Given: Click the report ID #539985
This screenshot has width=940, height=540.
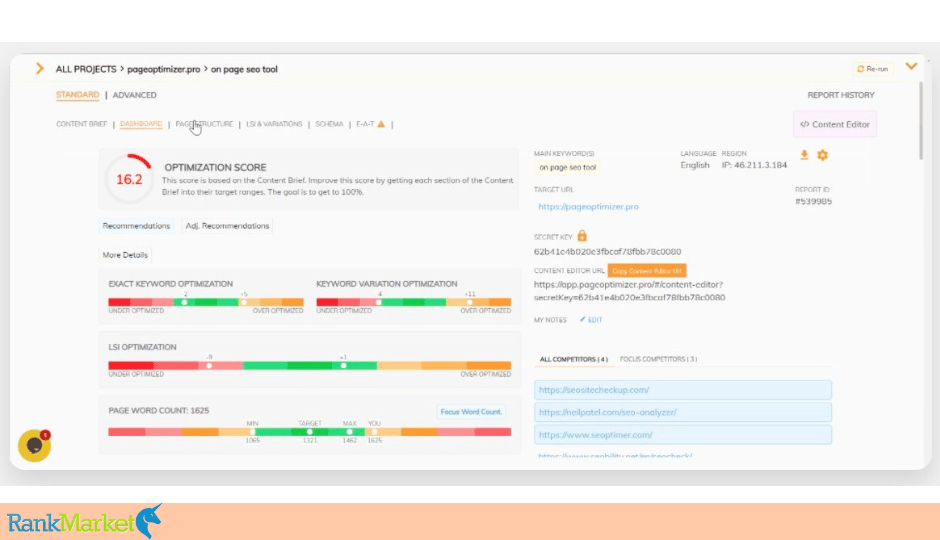Looking at the screenshot, I should pyautogui.click(x=814, y=201).
